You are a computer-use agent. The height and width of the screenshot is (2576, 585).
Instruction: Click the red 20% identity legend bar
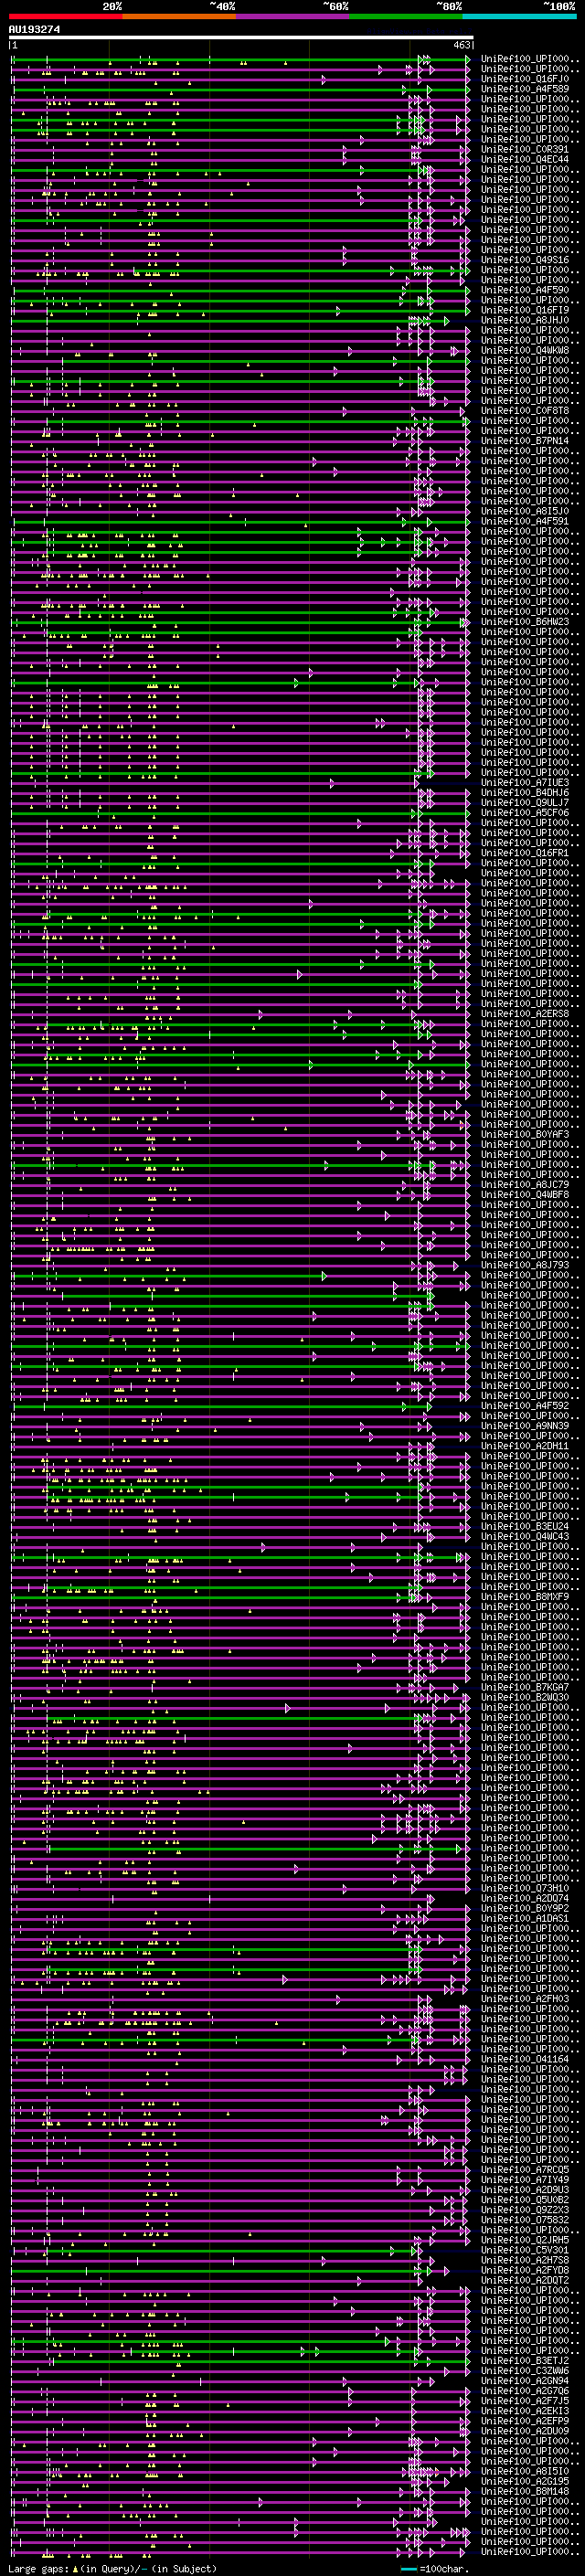66,16
